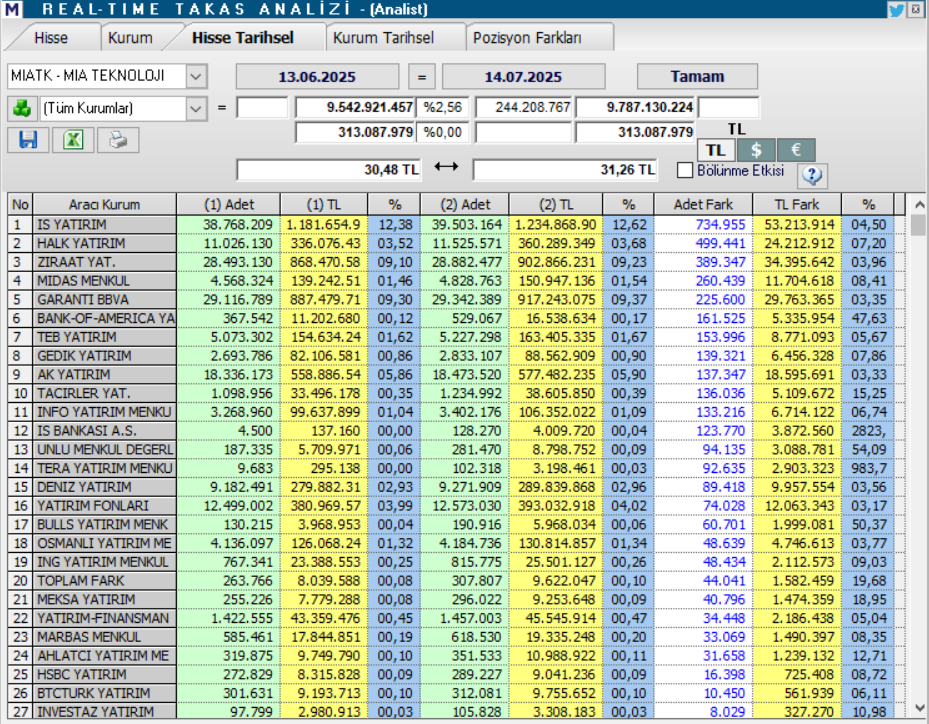Click the 31,26 TL price field
Image resolution: width=929 pixels, height=724 pixels.
pos(565,170)
